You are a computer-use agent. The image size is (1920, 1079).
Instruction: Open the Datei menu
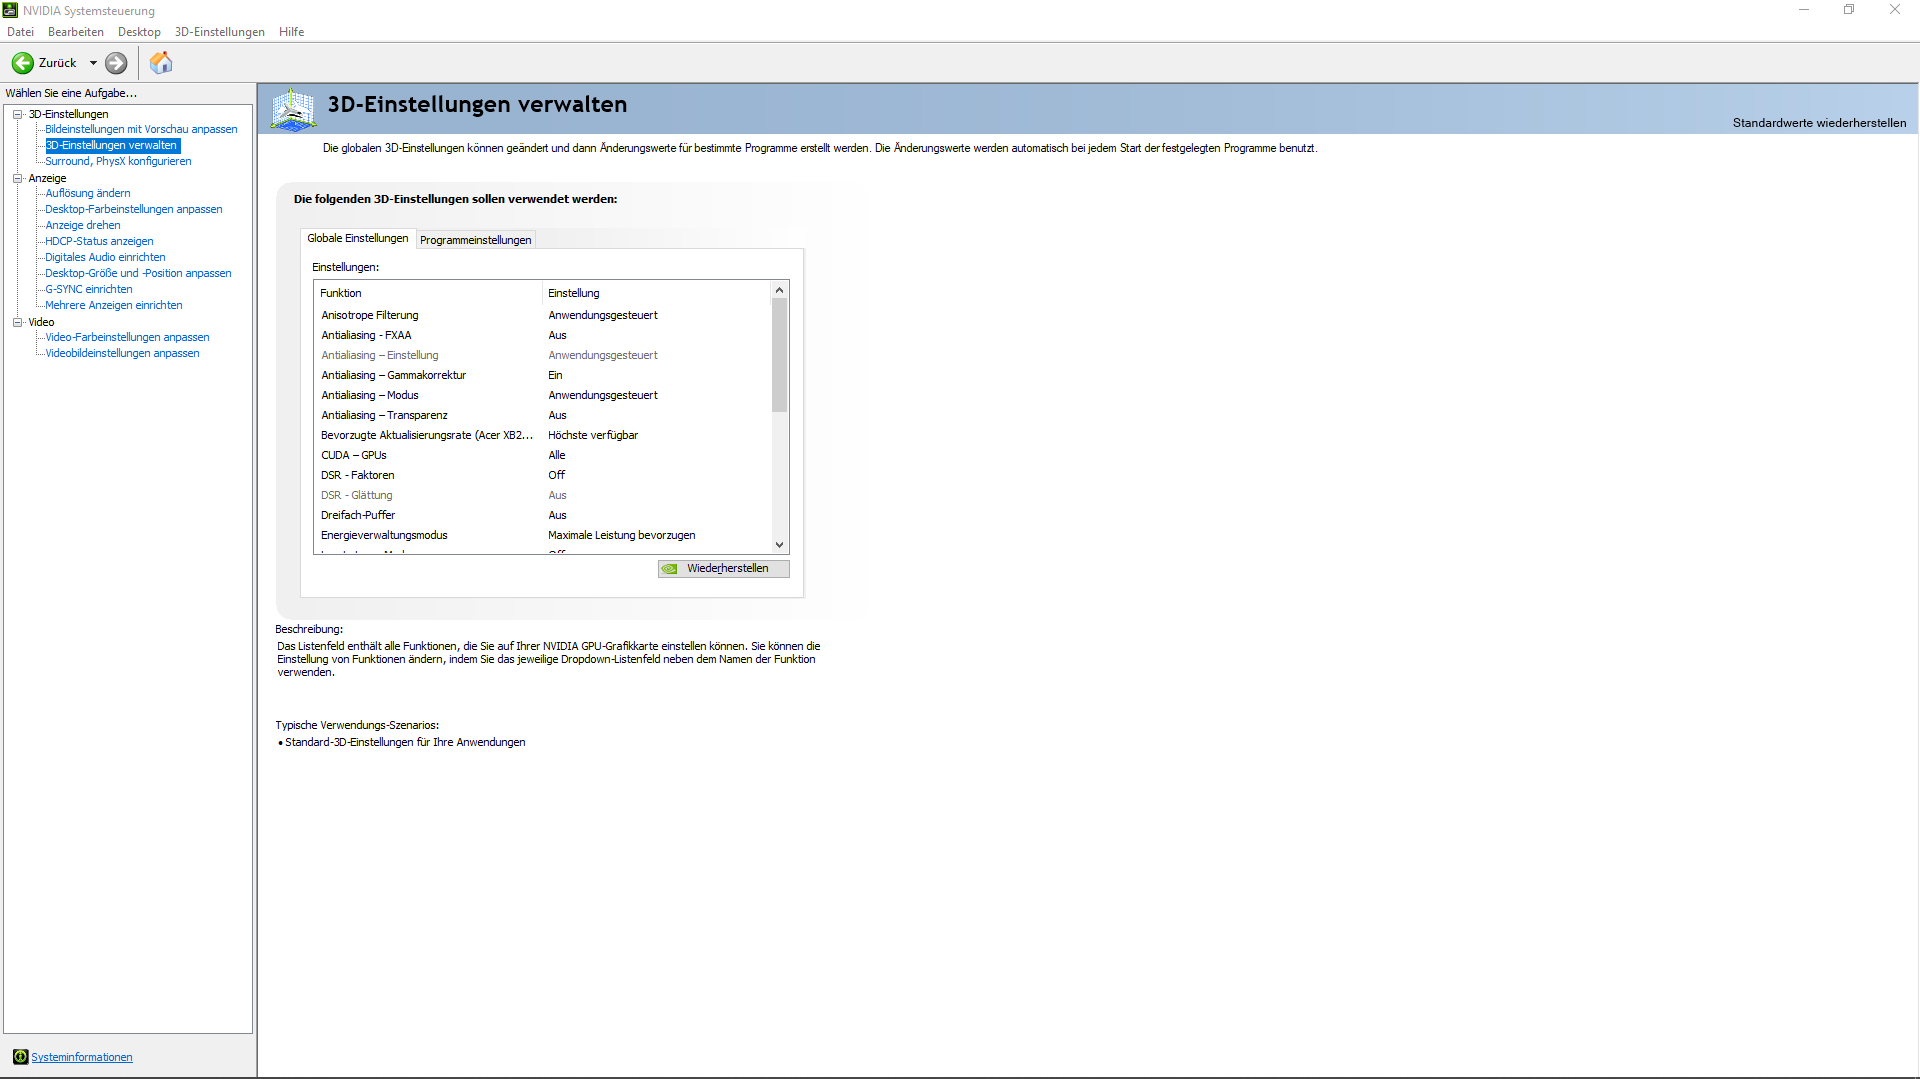click(20, 32)
